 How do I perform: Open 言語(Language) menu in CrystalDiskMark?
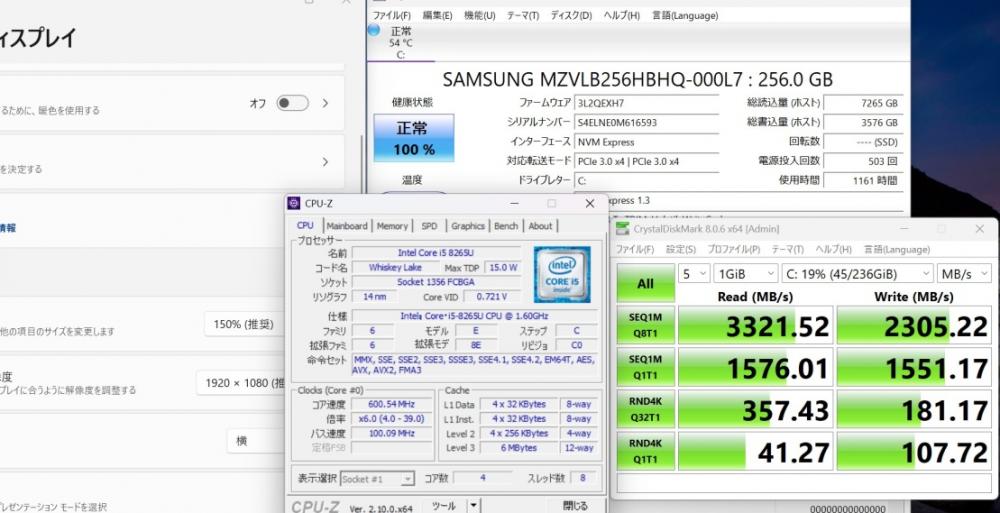tap(898, 249)
